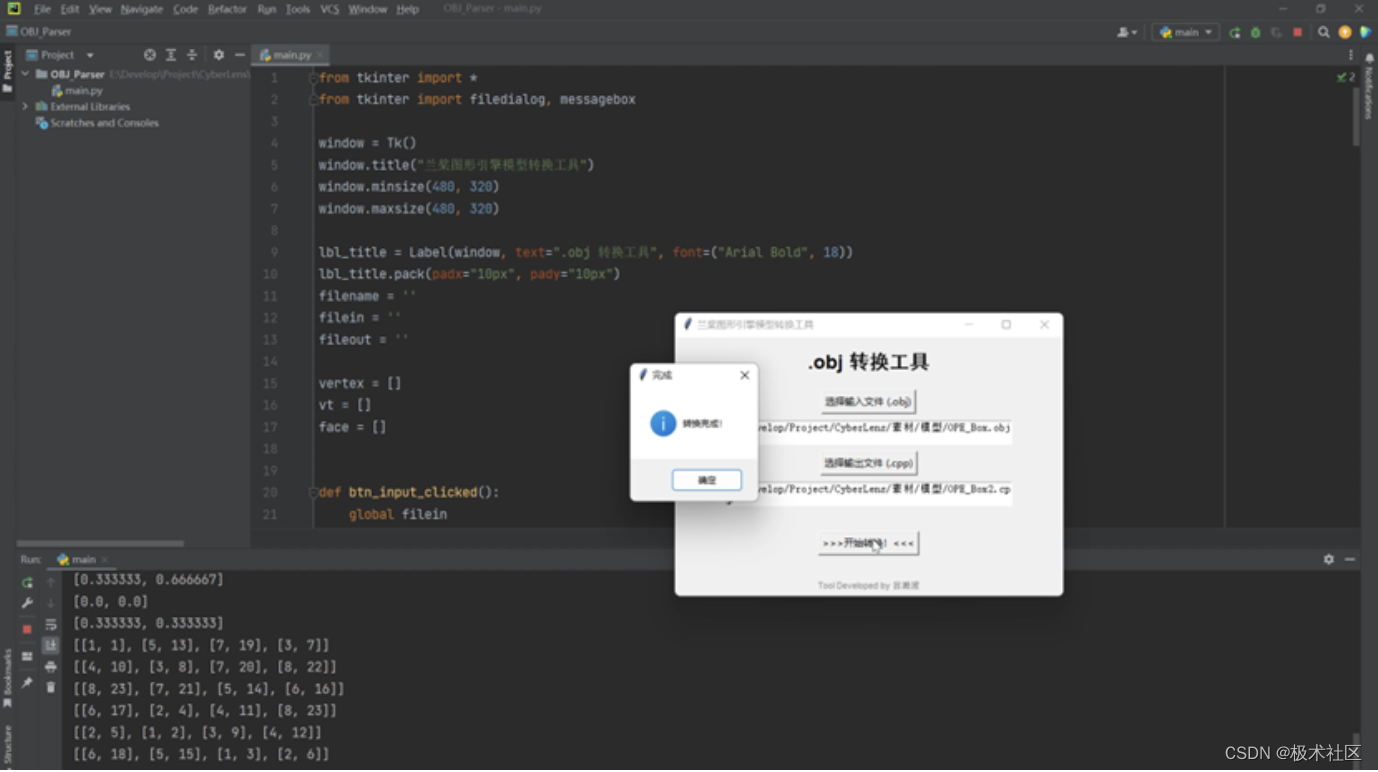Image resolution: width=1378 pixels, height=772 pixels.
Task: Open the Edit menu
Action: pyautogui.click(x=69, y=9)
